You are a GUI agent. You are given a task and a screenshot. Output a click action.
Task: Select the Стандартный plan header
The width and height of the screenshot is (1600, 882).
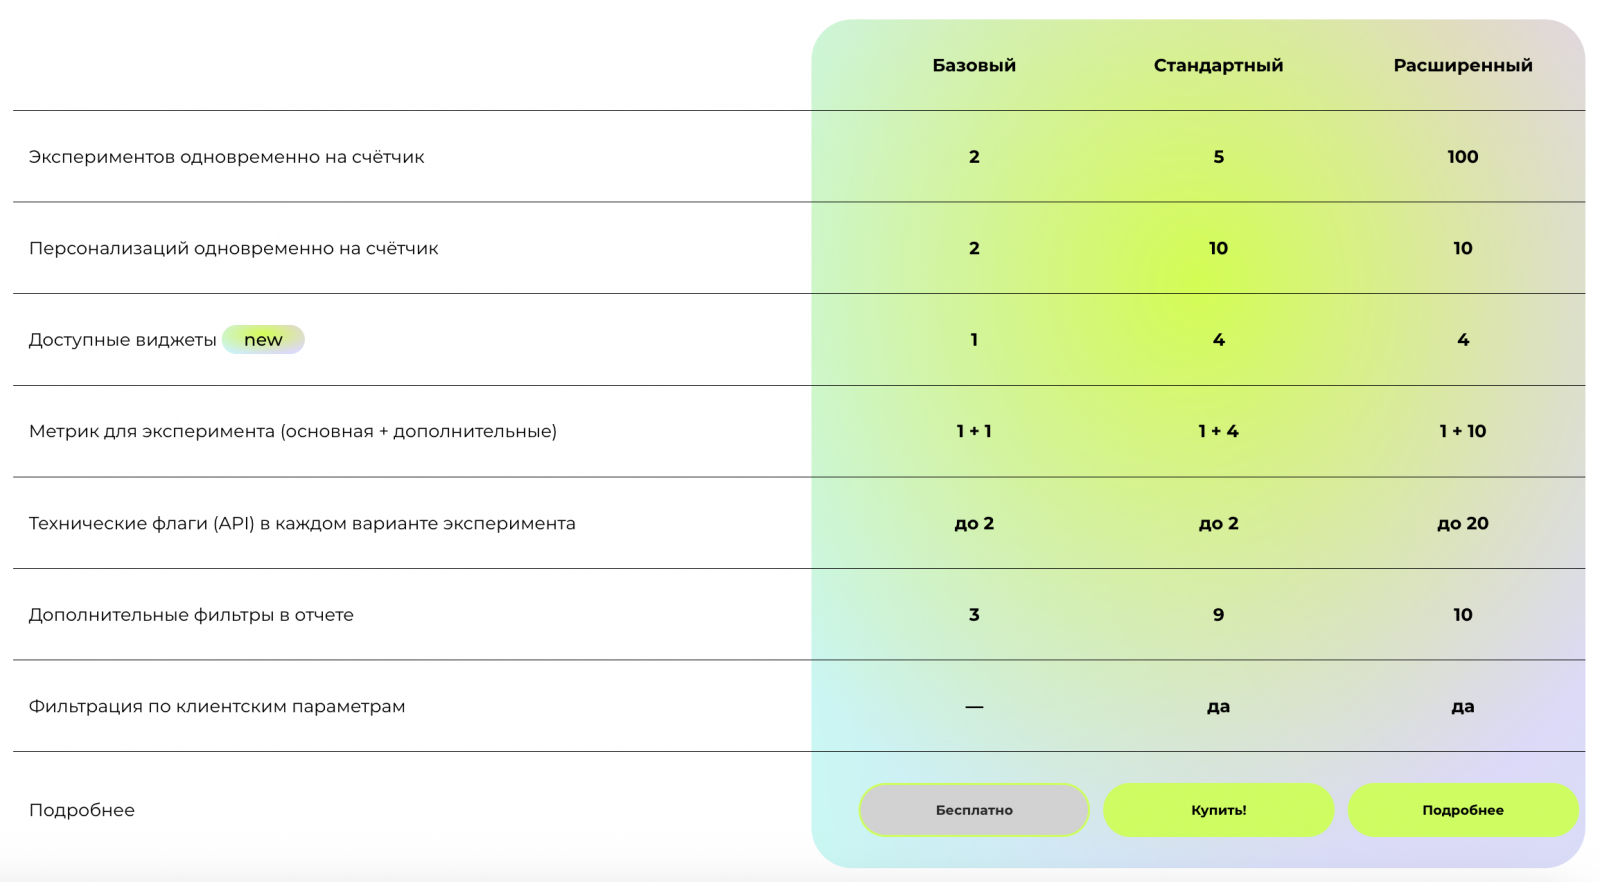1218,66
